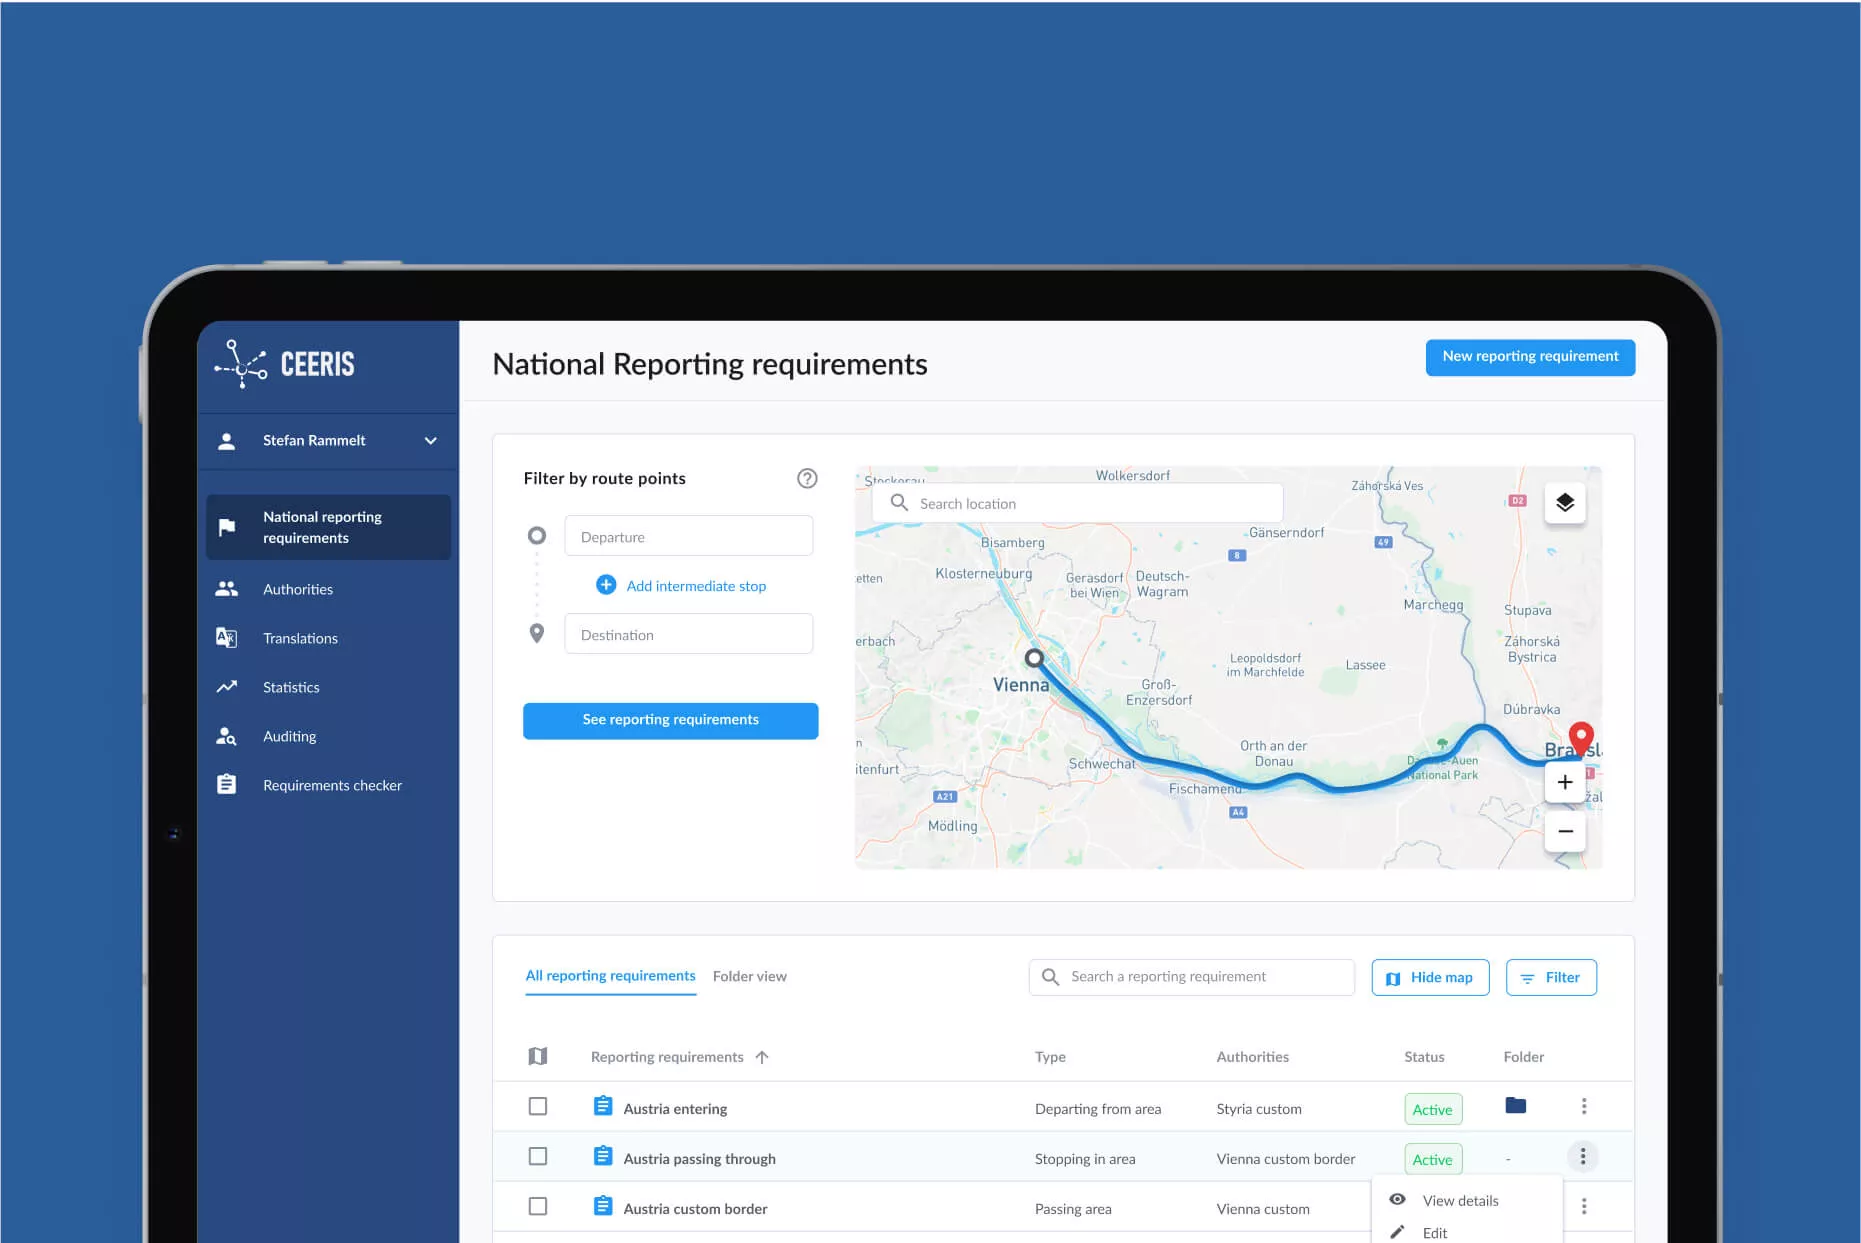Open the Austria entering folder icon
Viewport: 1861px width, 1243px height.
tap(1515, 1105)
